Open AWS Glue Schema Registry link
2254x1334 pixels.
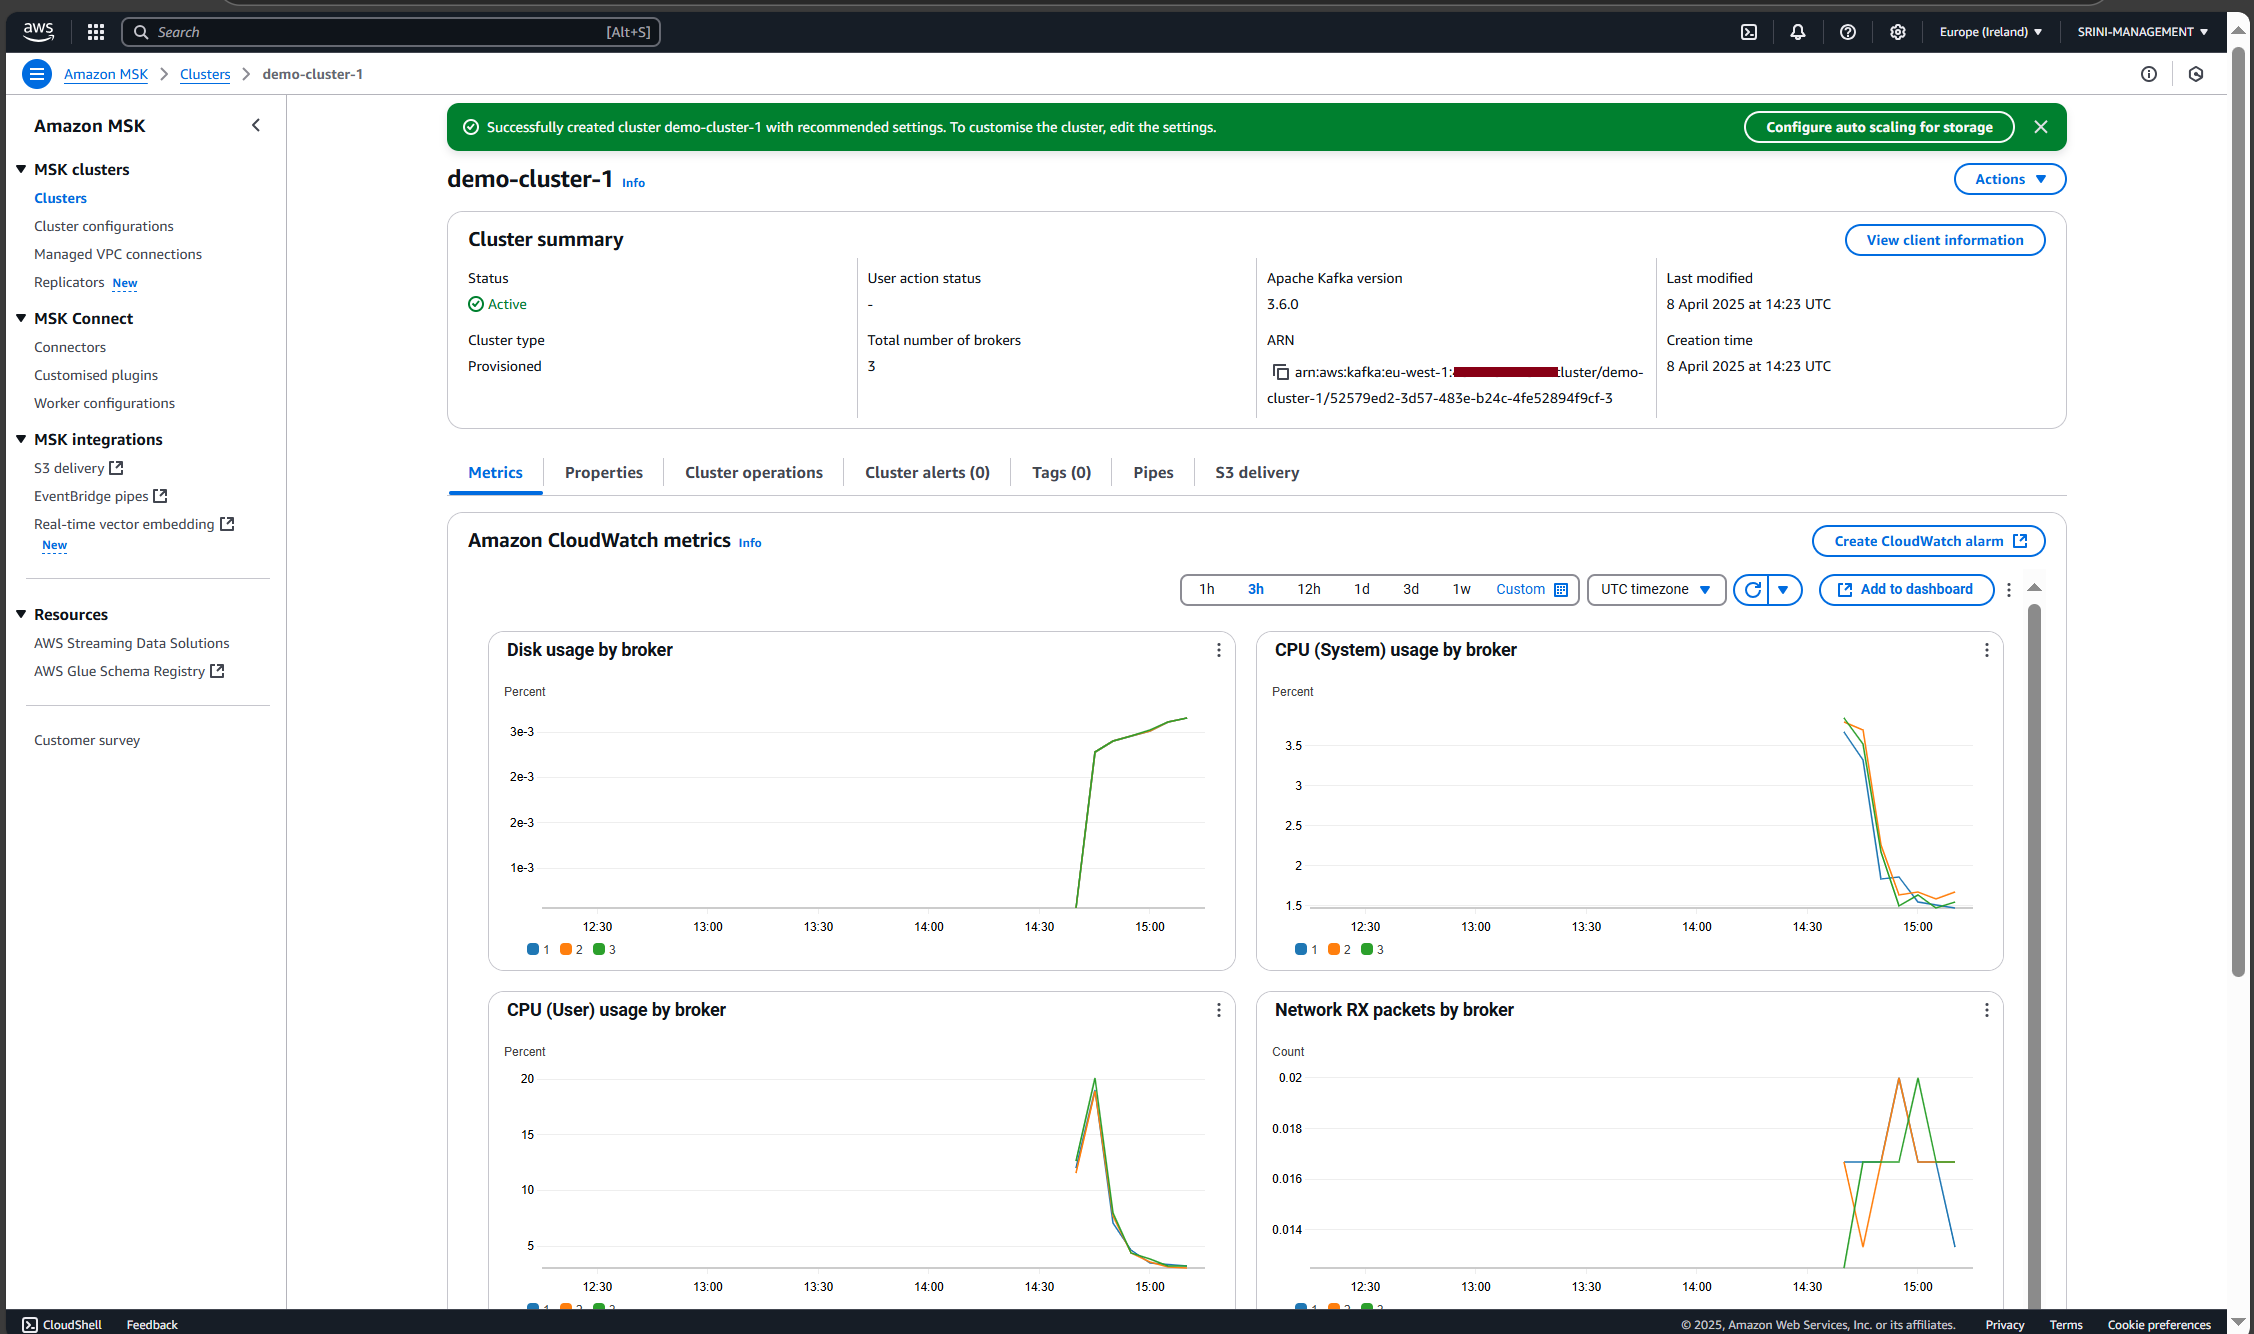[129, 671]
